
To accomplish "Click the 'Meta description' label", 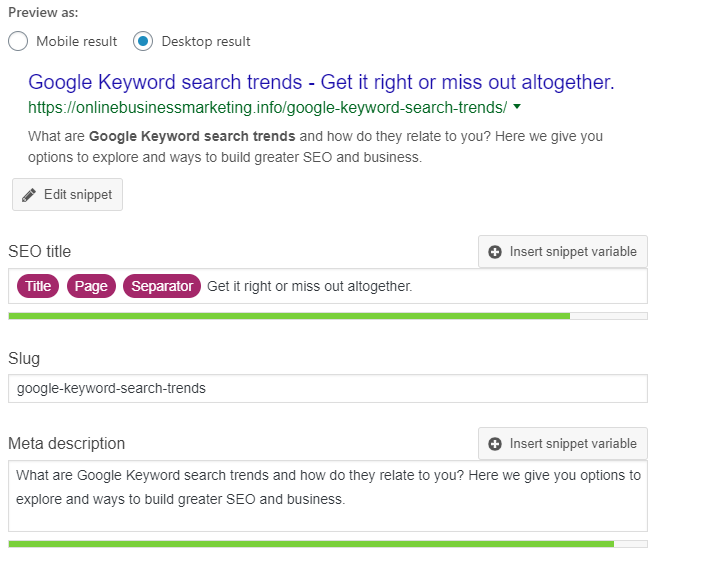I will [66, 444].
